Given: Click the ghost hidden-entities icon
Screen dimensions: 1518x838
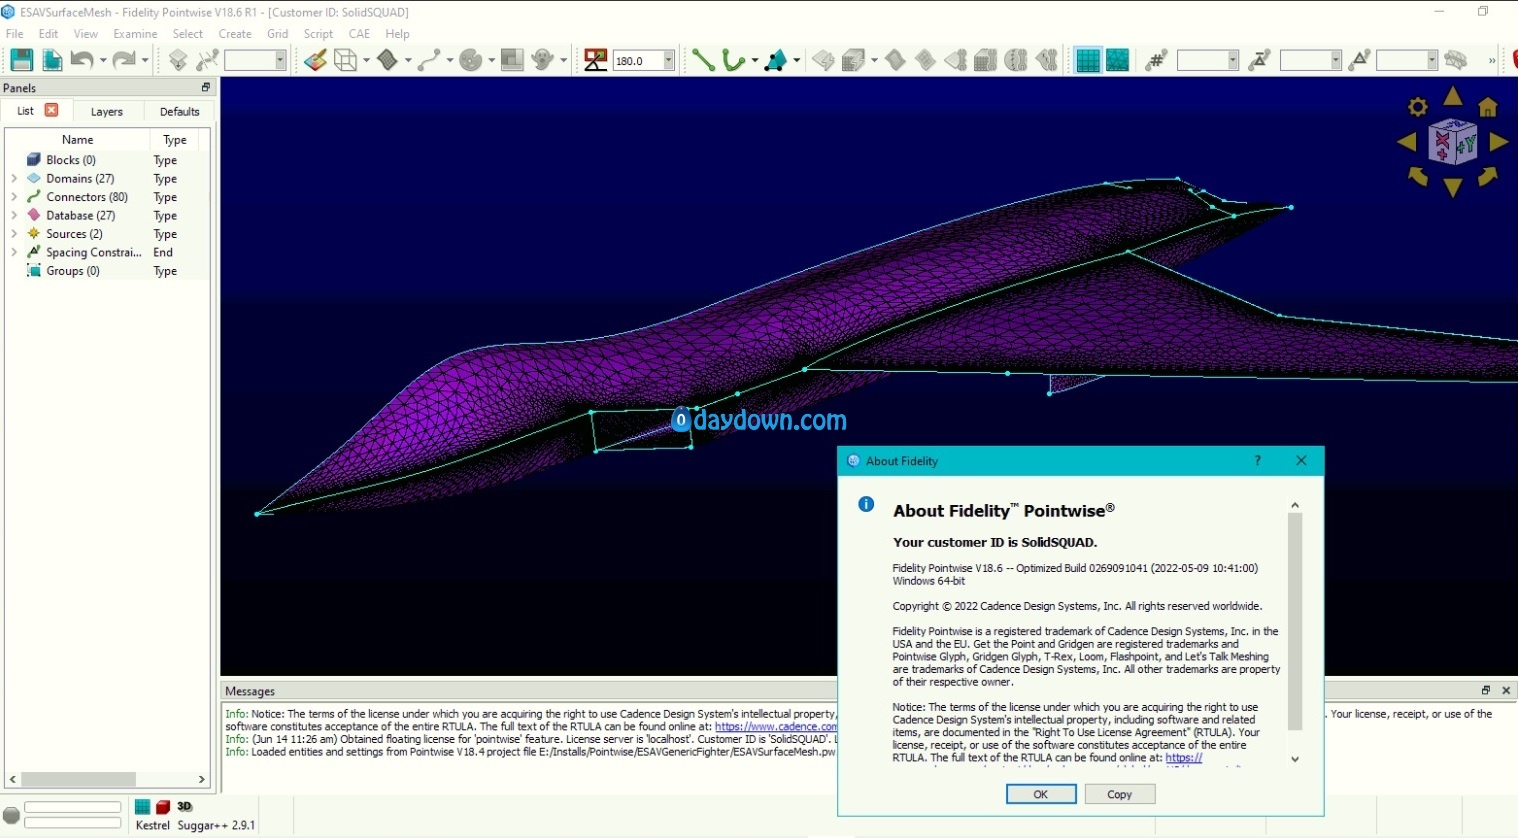Looking at the screenshot, I should (543, 60).
